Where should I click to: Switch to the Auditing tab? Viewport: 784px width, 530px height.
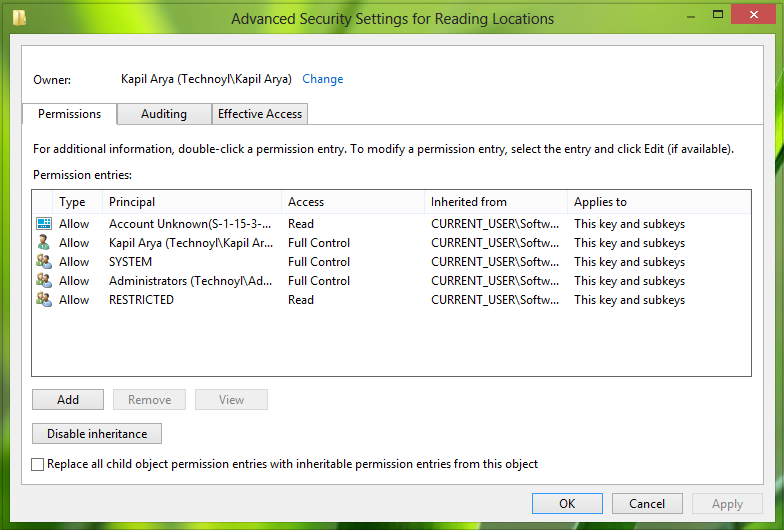coord(164,114)
